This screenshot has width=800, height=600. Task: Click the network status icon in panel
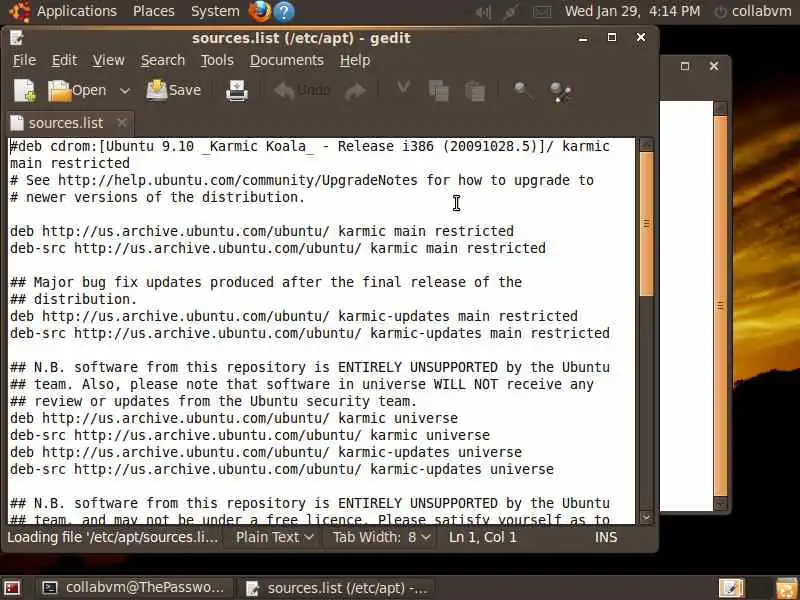click(x=511, y=12)
